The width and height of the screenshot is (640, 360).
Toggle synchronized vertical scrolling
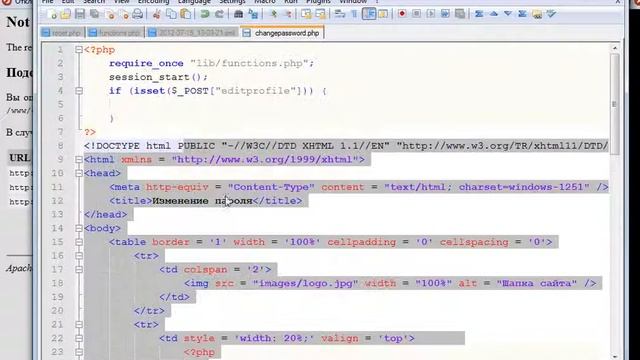pyautogui.click(x=306, y=14)
